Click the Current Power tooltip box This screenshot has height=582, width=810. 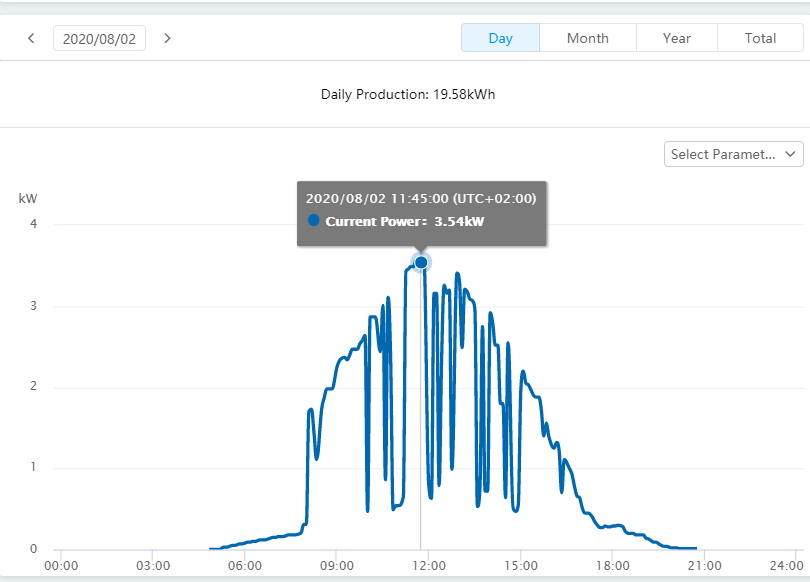(x=422, y=213)
